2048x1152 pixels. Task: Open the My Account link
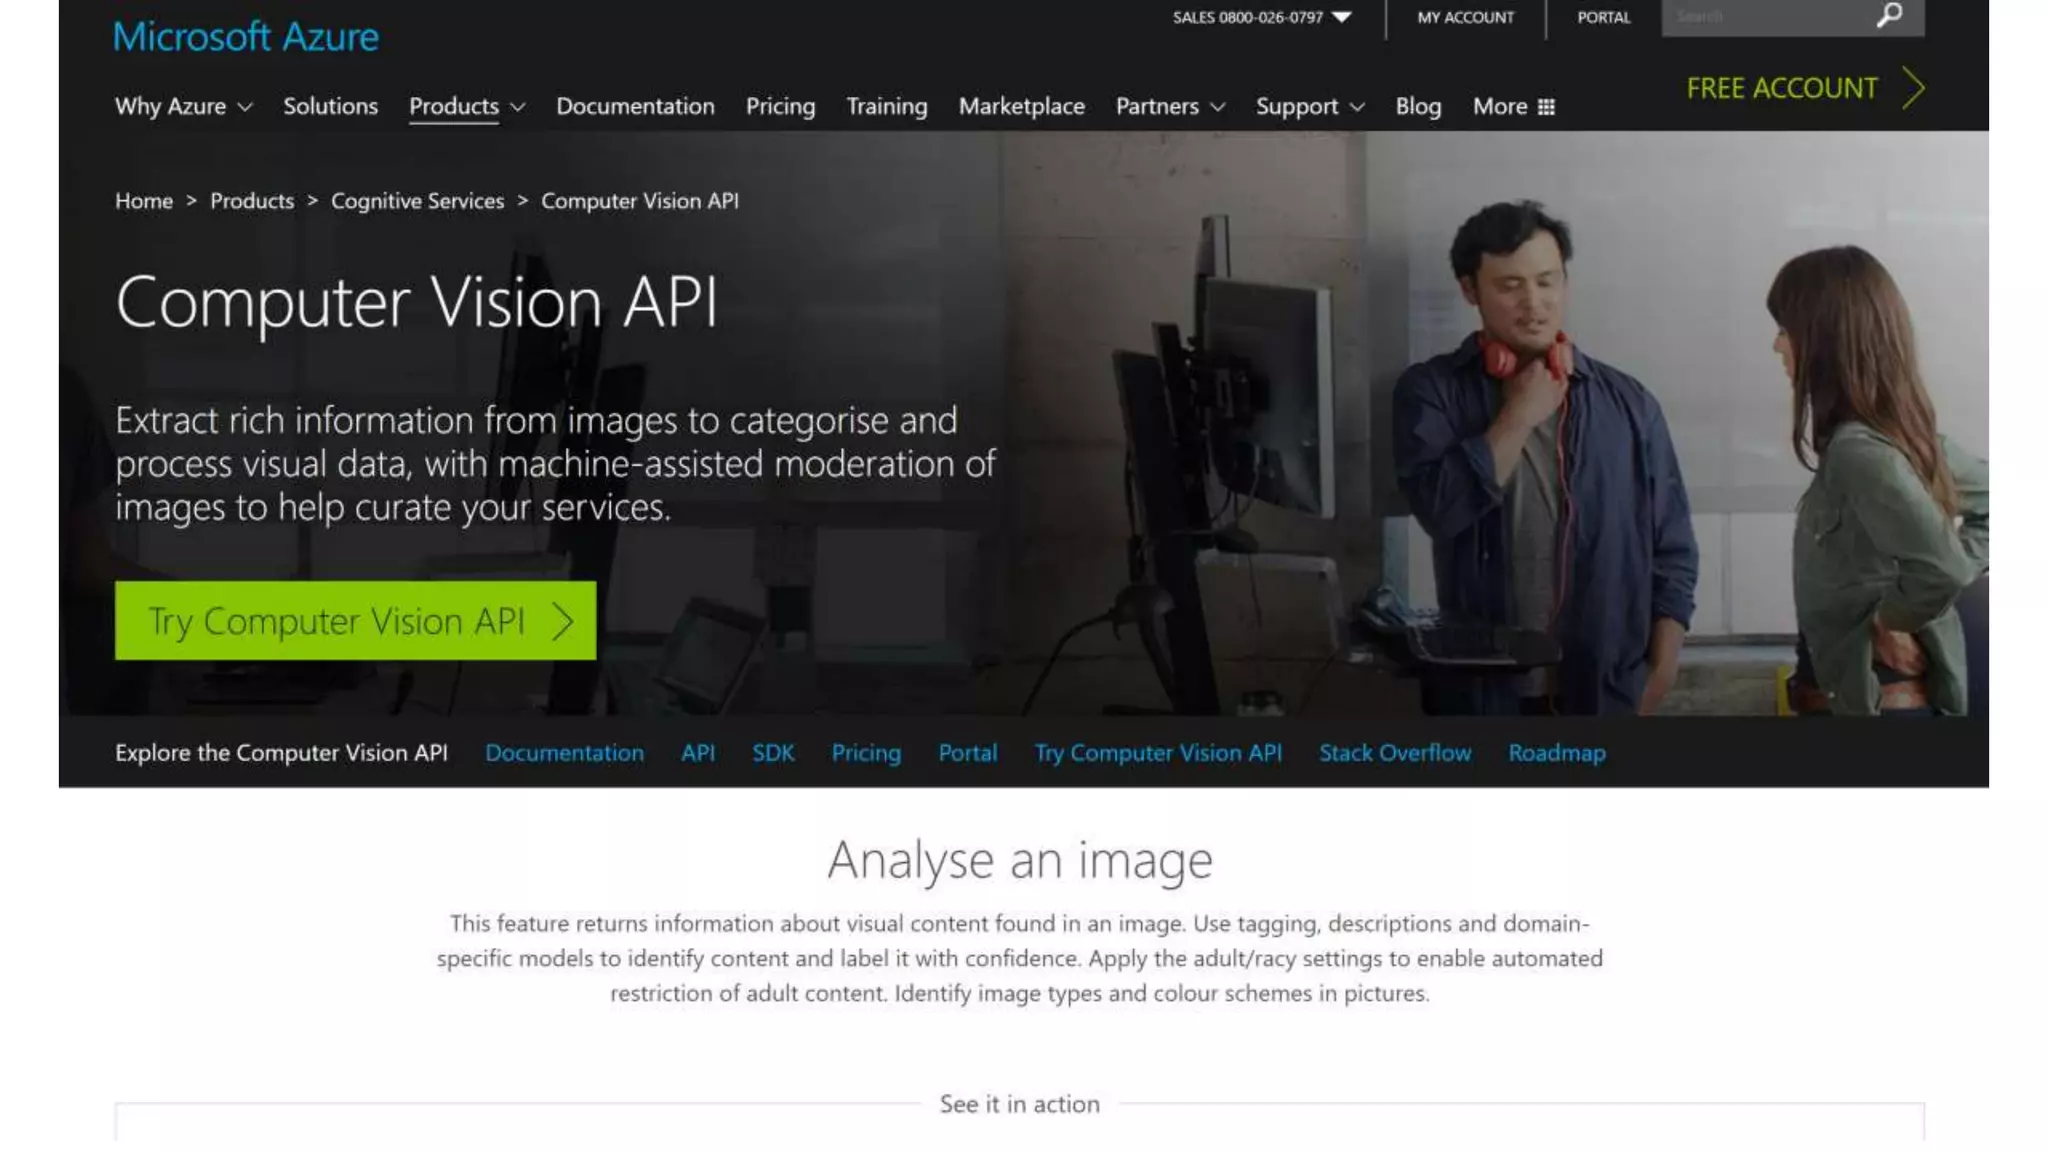[1465, 17]
